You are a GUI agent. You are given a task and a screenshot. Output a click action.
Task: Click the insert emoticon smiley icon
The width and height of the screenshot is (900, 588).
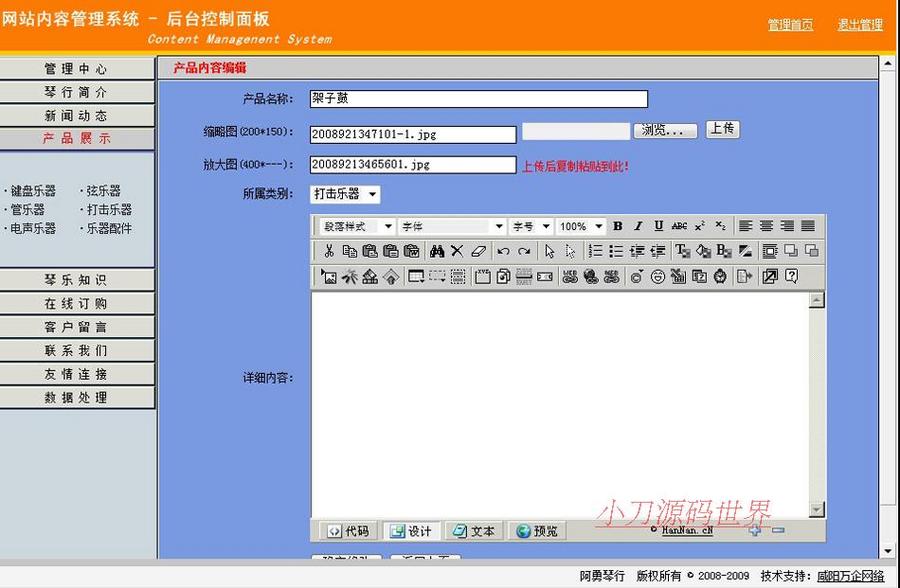tap(658, 278)
